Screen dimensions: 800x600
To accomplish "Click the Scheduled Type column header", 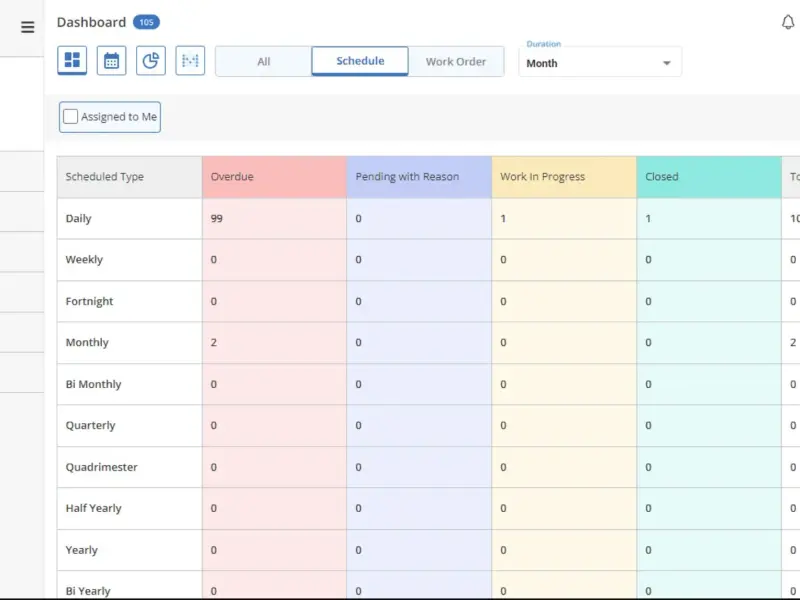I will (x=130, y=177).
